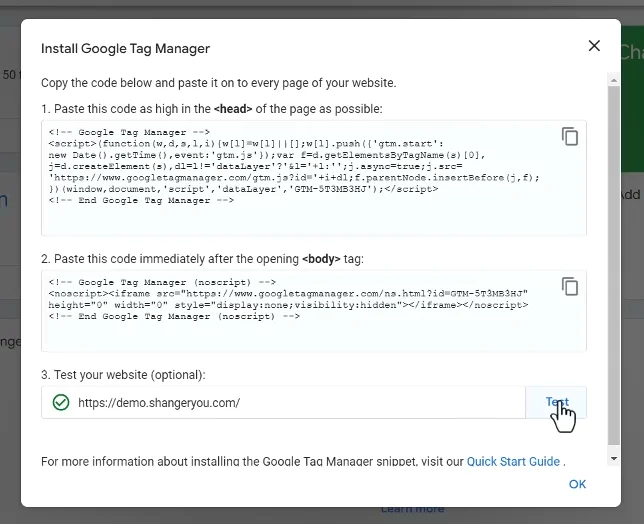644x524 pixels.
Task: Click OK to dismiss the dialog
Action: click(x=577, y=484)
